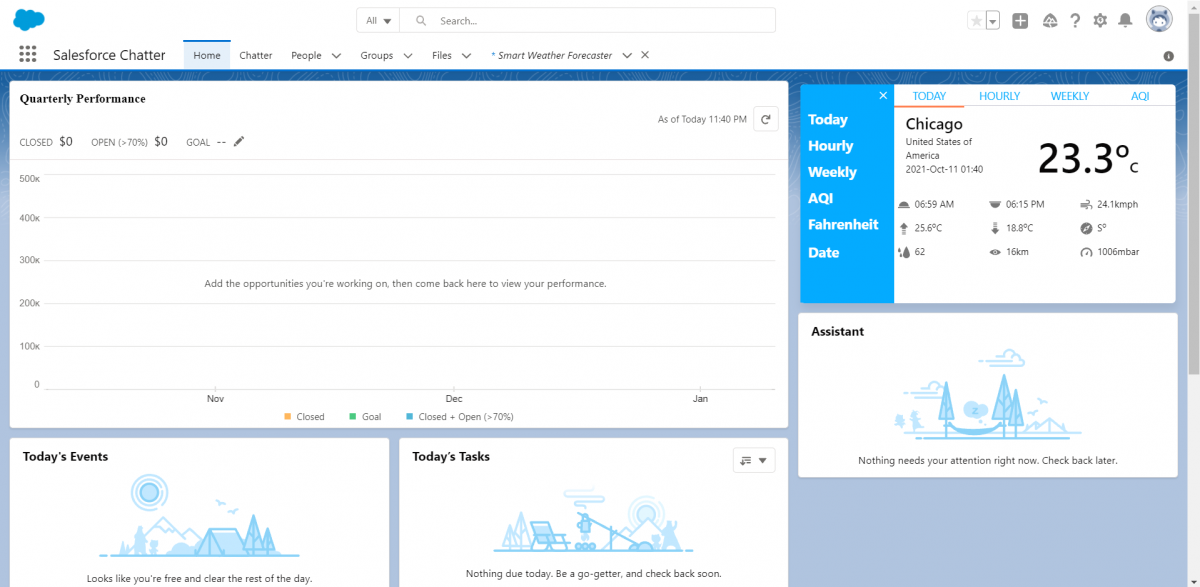Click the Salesforce cloud logo
1200x587 pixels.
(29, 20)
